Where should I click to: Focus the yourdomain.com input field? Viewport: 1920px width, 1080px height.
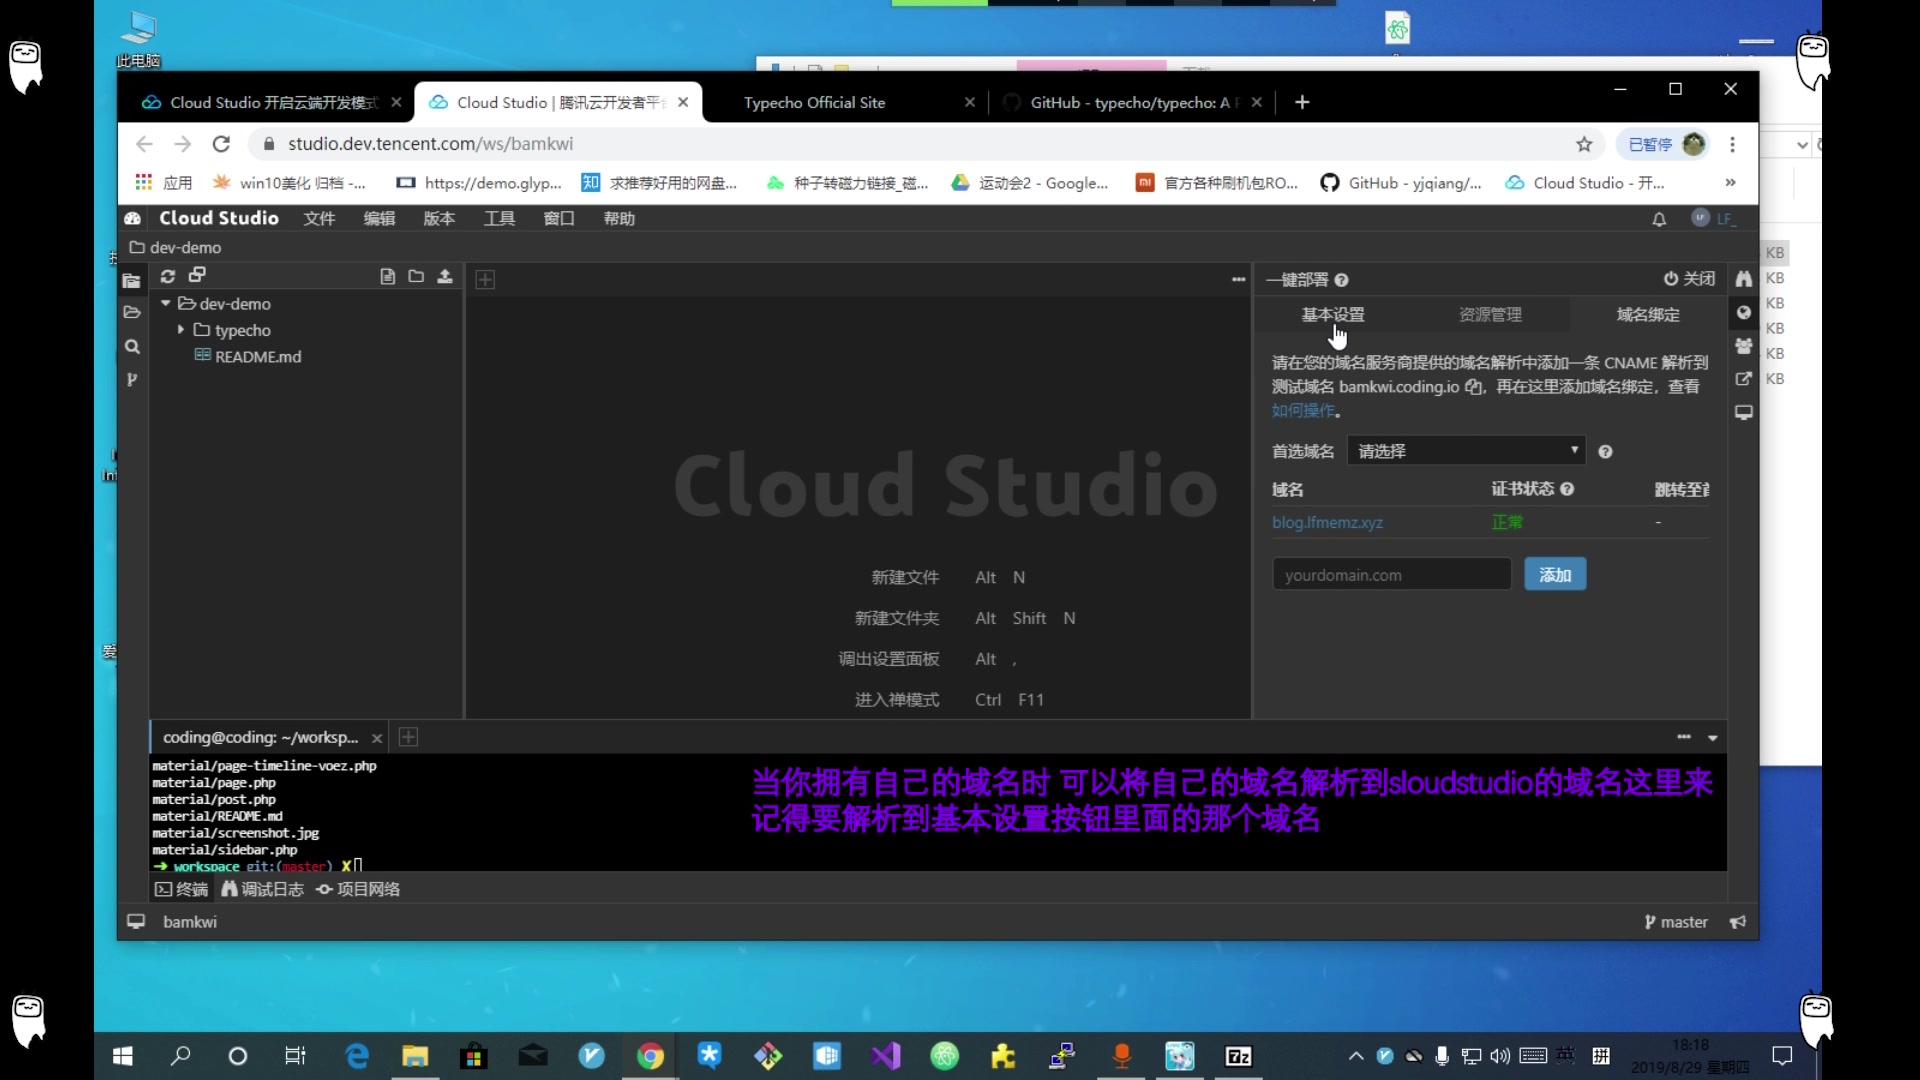coord(1391,575)
